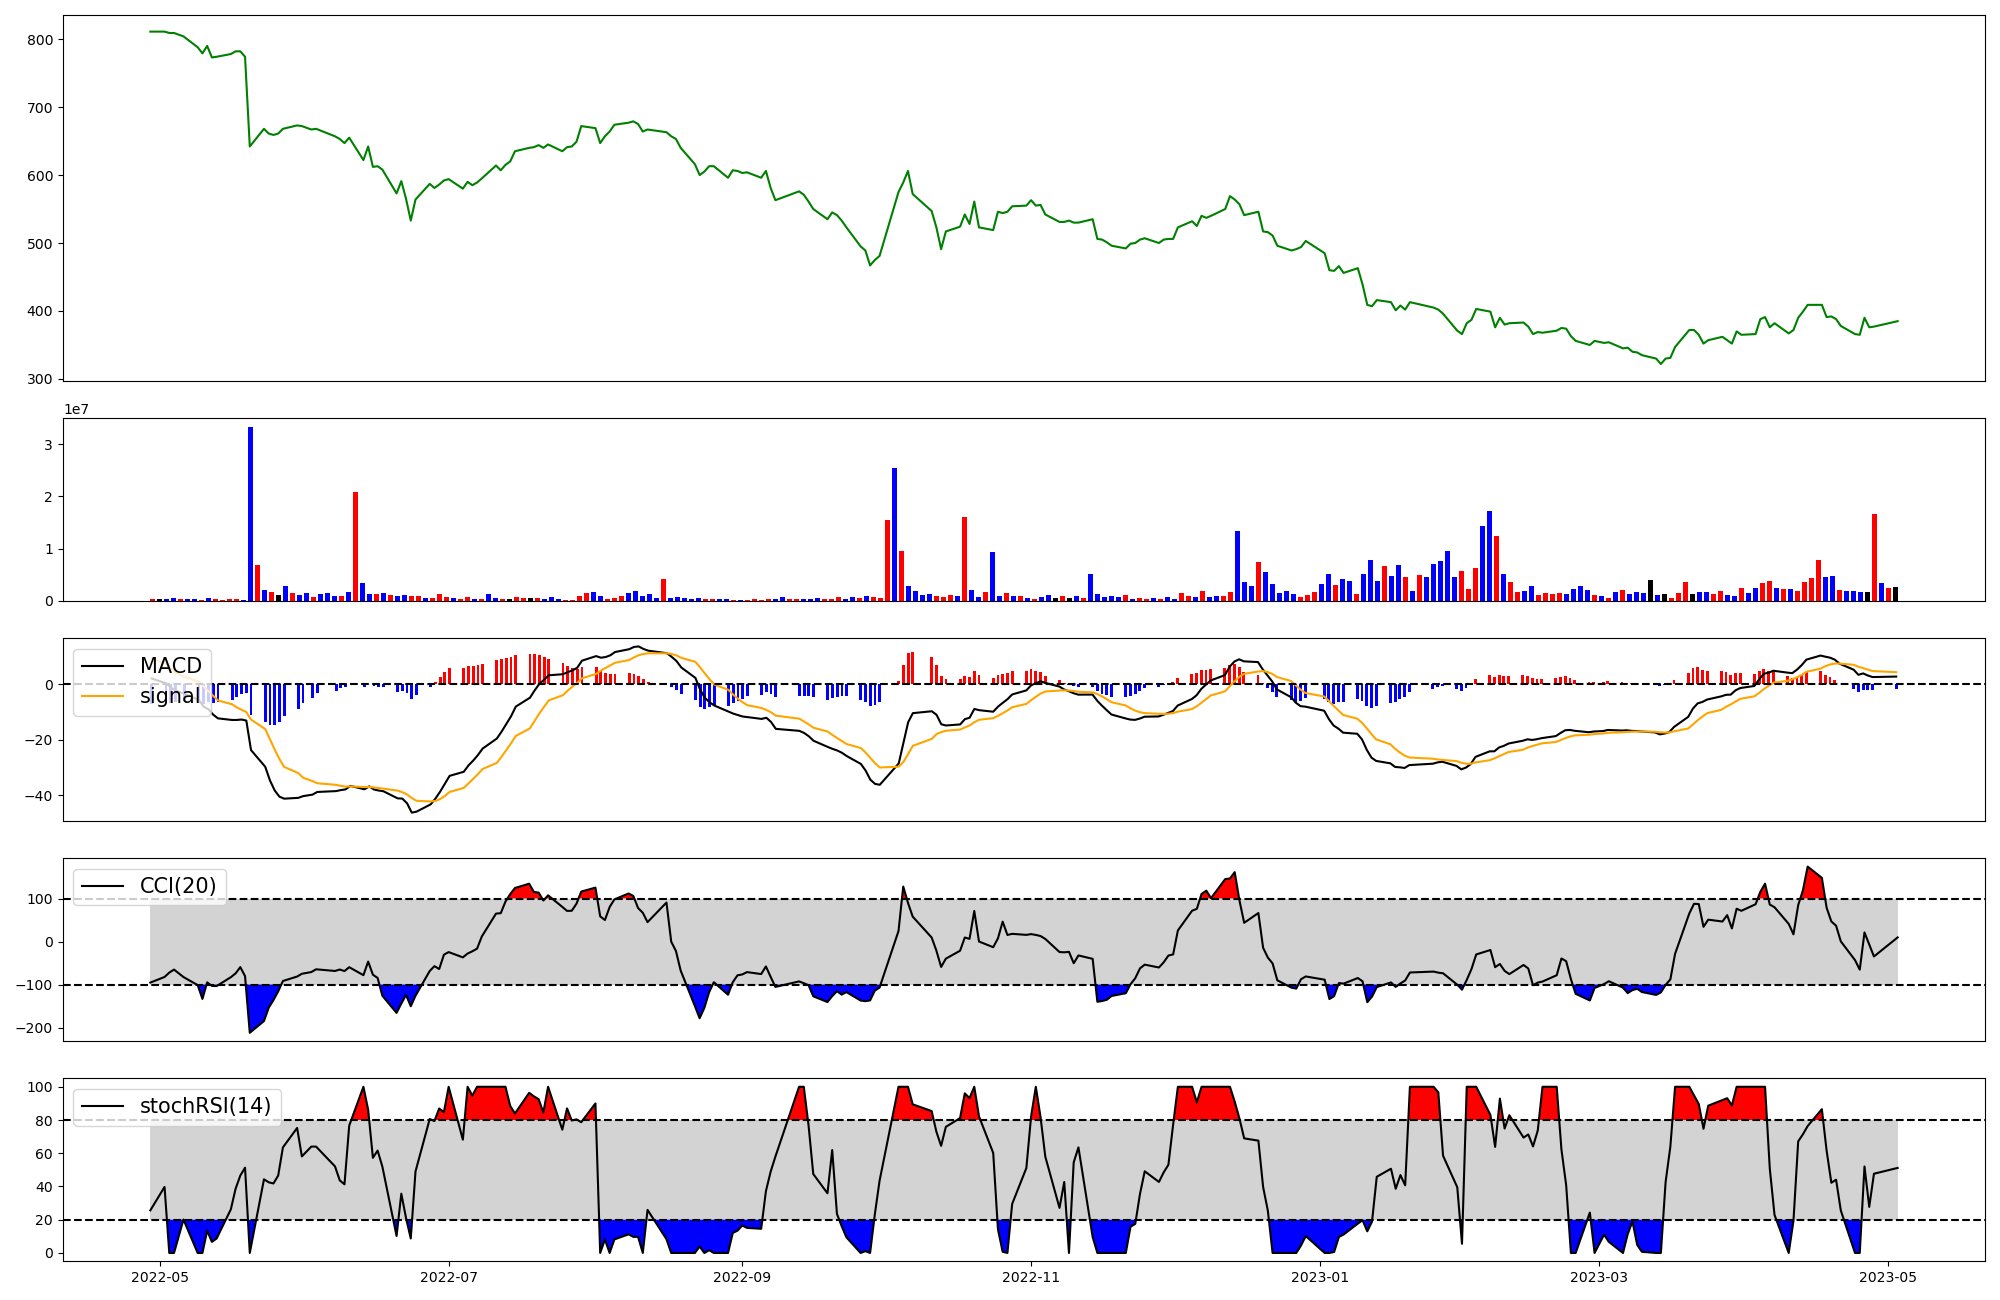Click the orange signal legend line

point(102,696)
